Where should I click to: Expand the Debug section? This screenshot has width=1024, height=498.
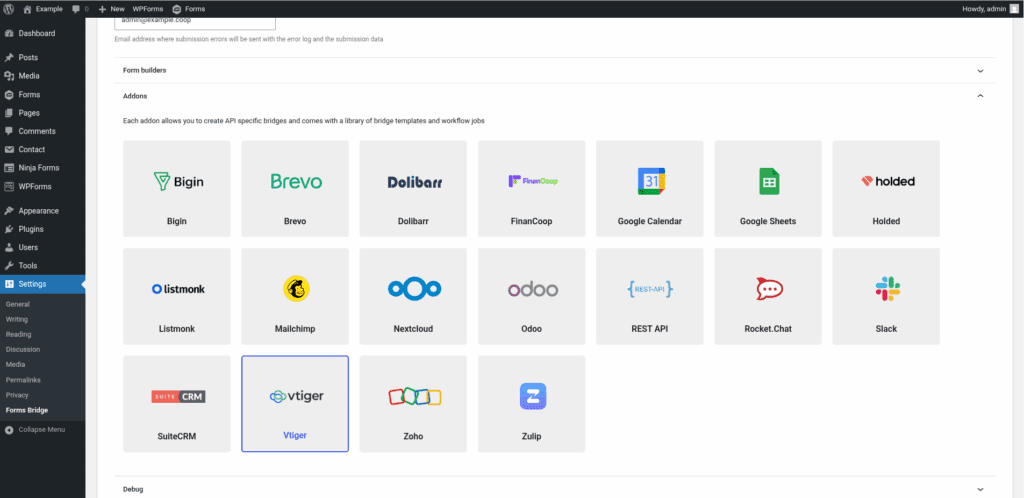point(554,489)
